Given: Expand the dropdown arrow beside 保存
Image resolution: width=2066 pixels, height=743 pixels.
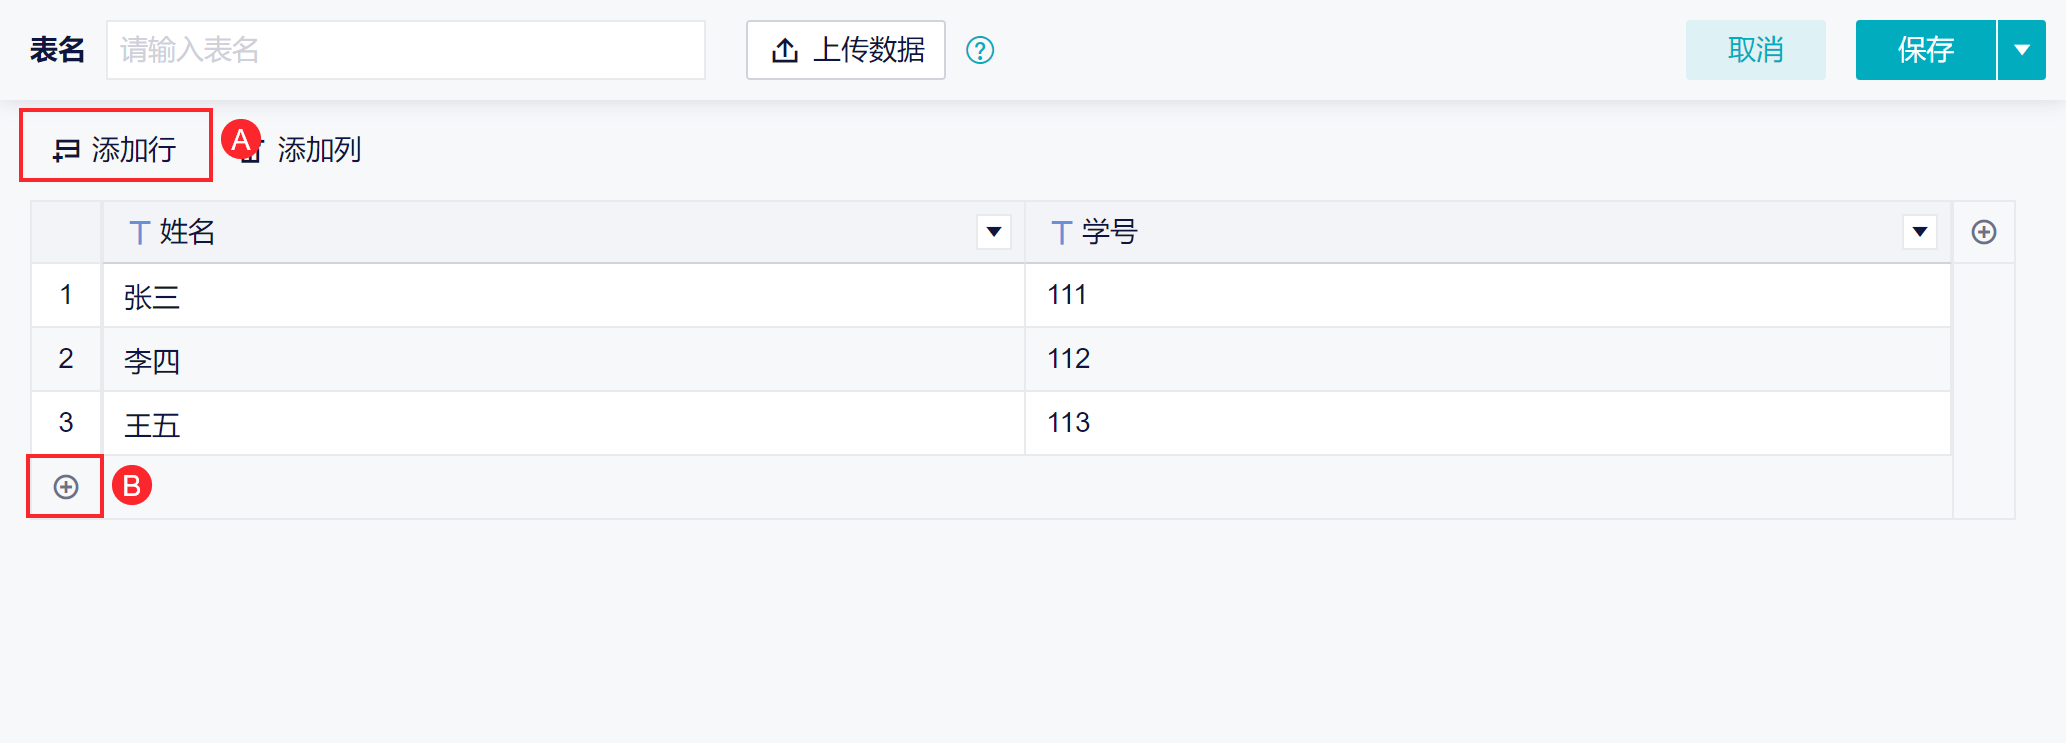Looking at the screenshot, I should click(x=2022, y=50).
